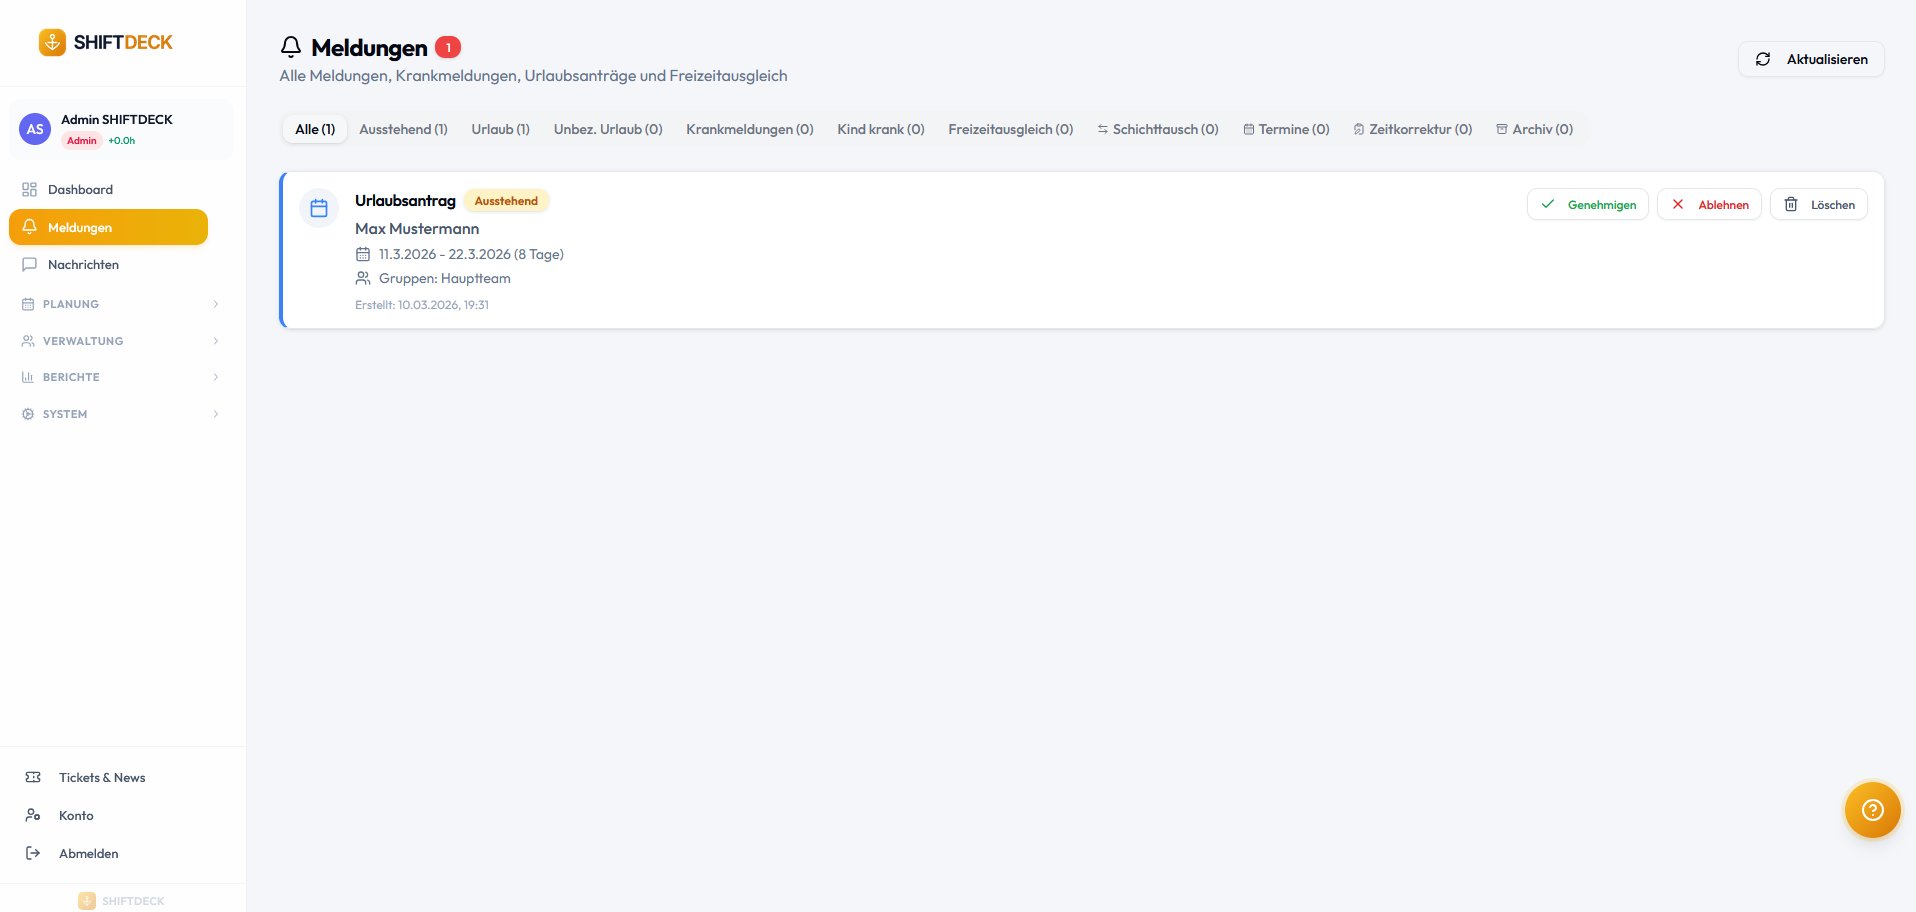Screen dimensions: 1916x912
Task: Switch to the Ausstehend (1) tab
Action: [403, 130]
